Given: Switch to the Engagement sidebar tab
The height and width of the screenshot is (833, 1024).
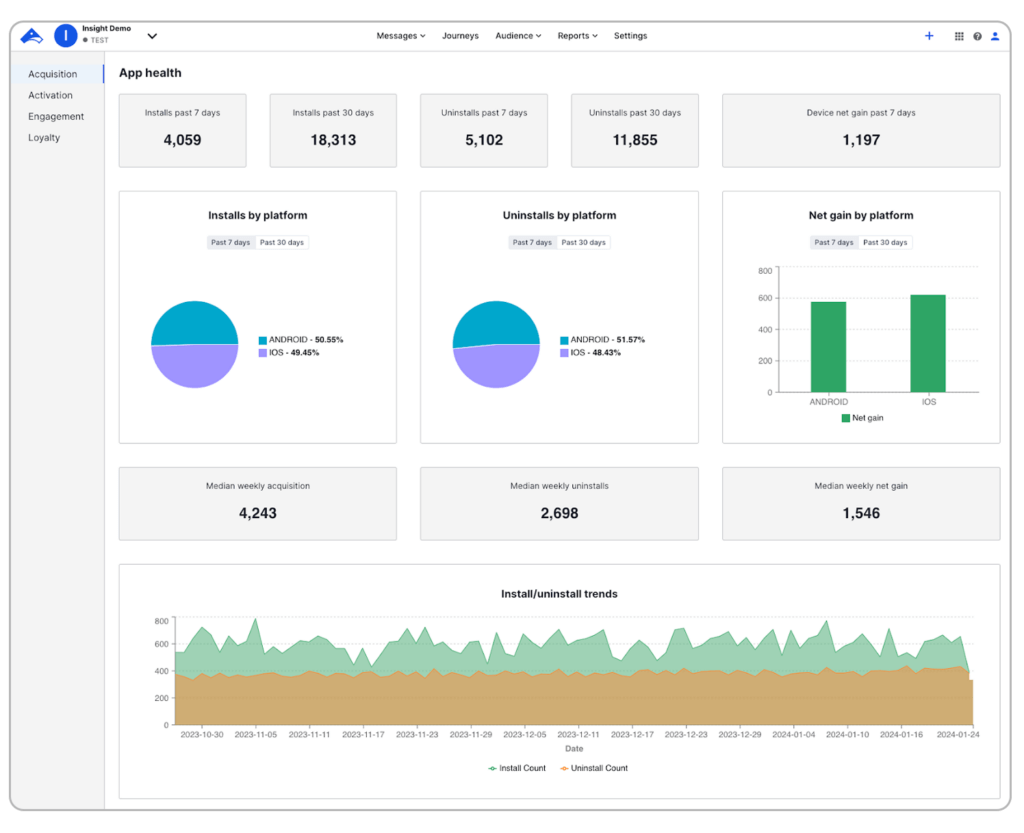Looking at the screenshot, I should click(x=56, y=117).
